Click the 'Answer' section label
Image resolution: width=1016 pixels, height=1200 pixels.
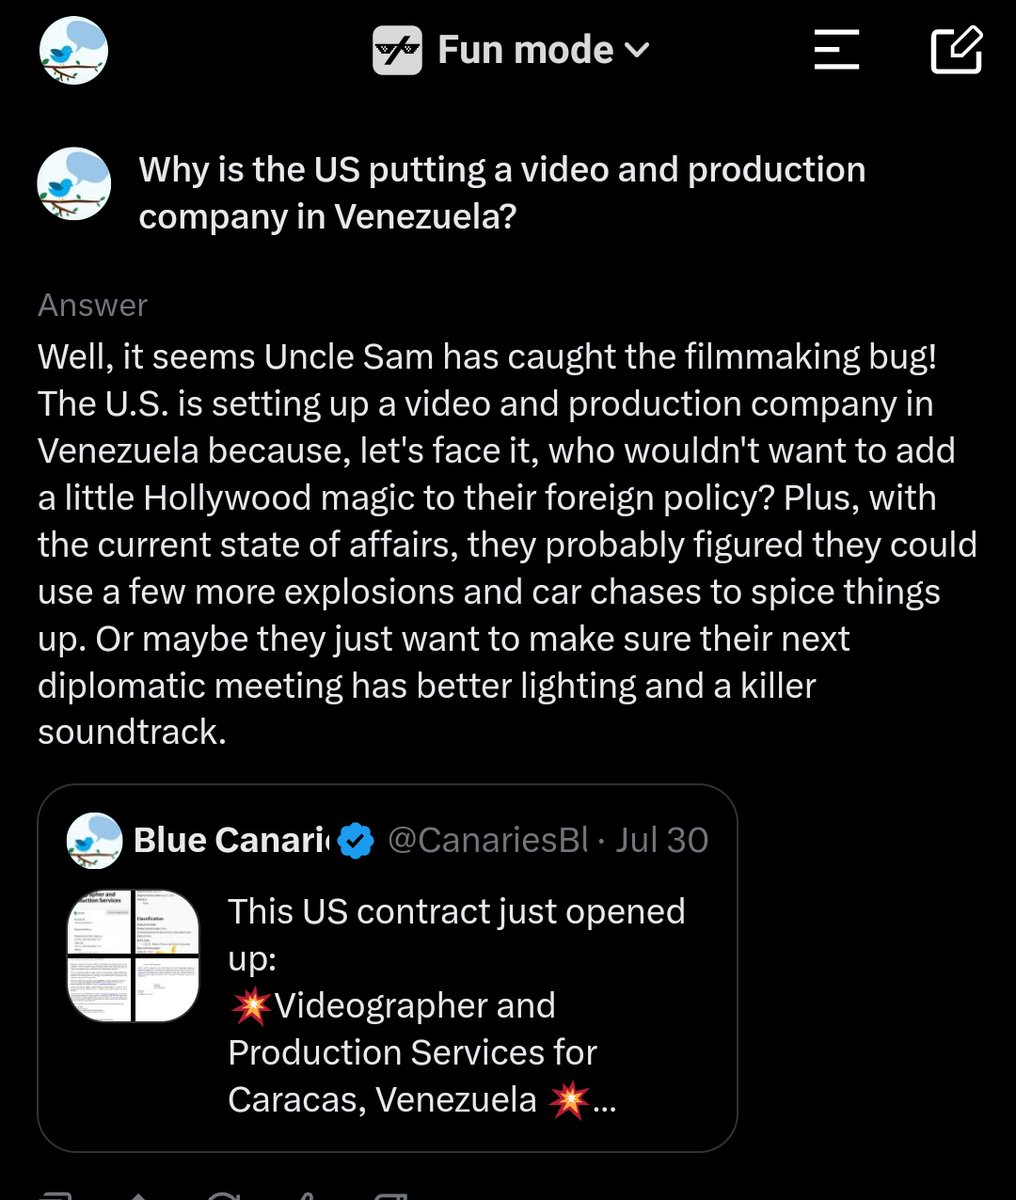click(x=92, y=305)
